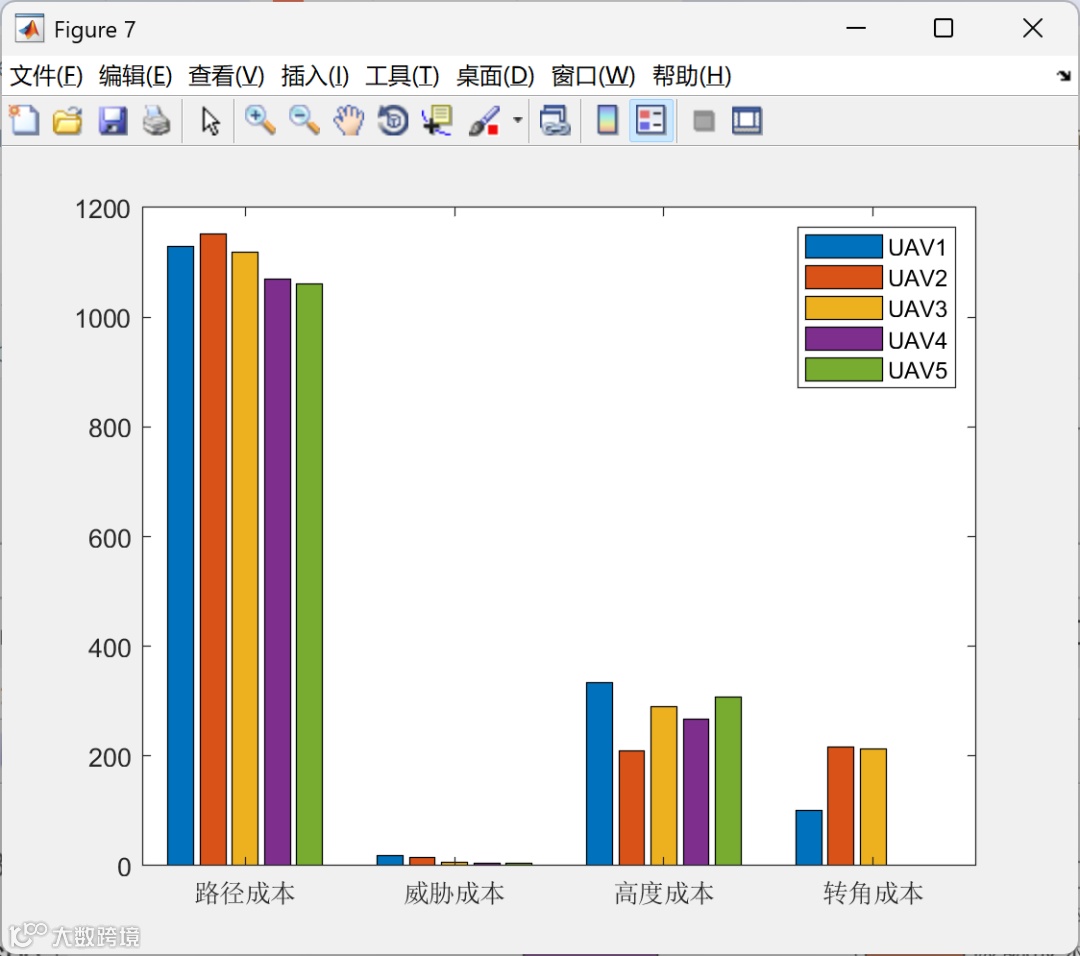Screen dimensions: 1080x956
Task: Toggle the Insert Colorbar button
Action: pyautogui.click(x=607, y=121)
